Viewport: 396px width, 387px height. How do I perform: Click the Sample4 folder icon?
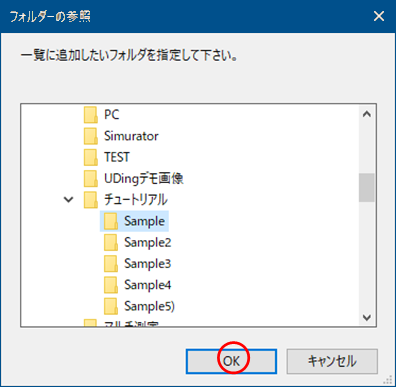pyautogui.click(x=111, y=285)
